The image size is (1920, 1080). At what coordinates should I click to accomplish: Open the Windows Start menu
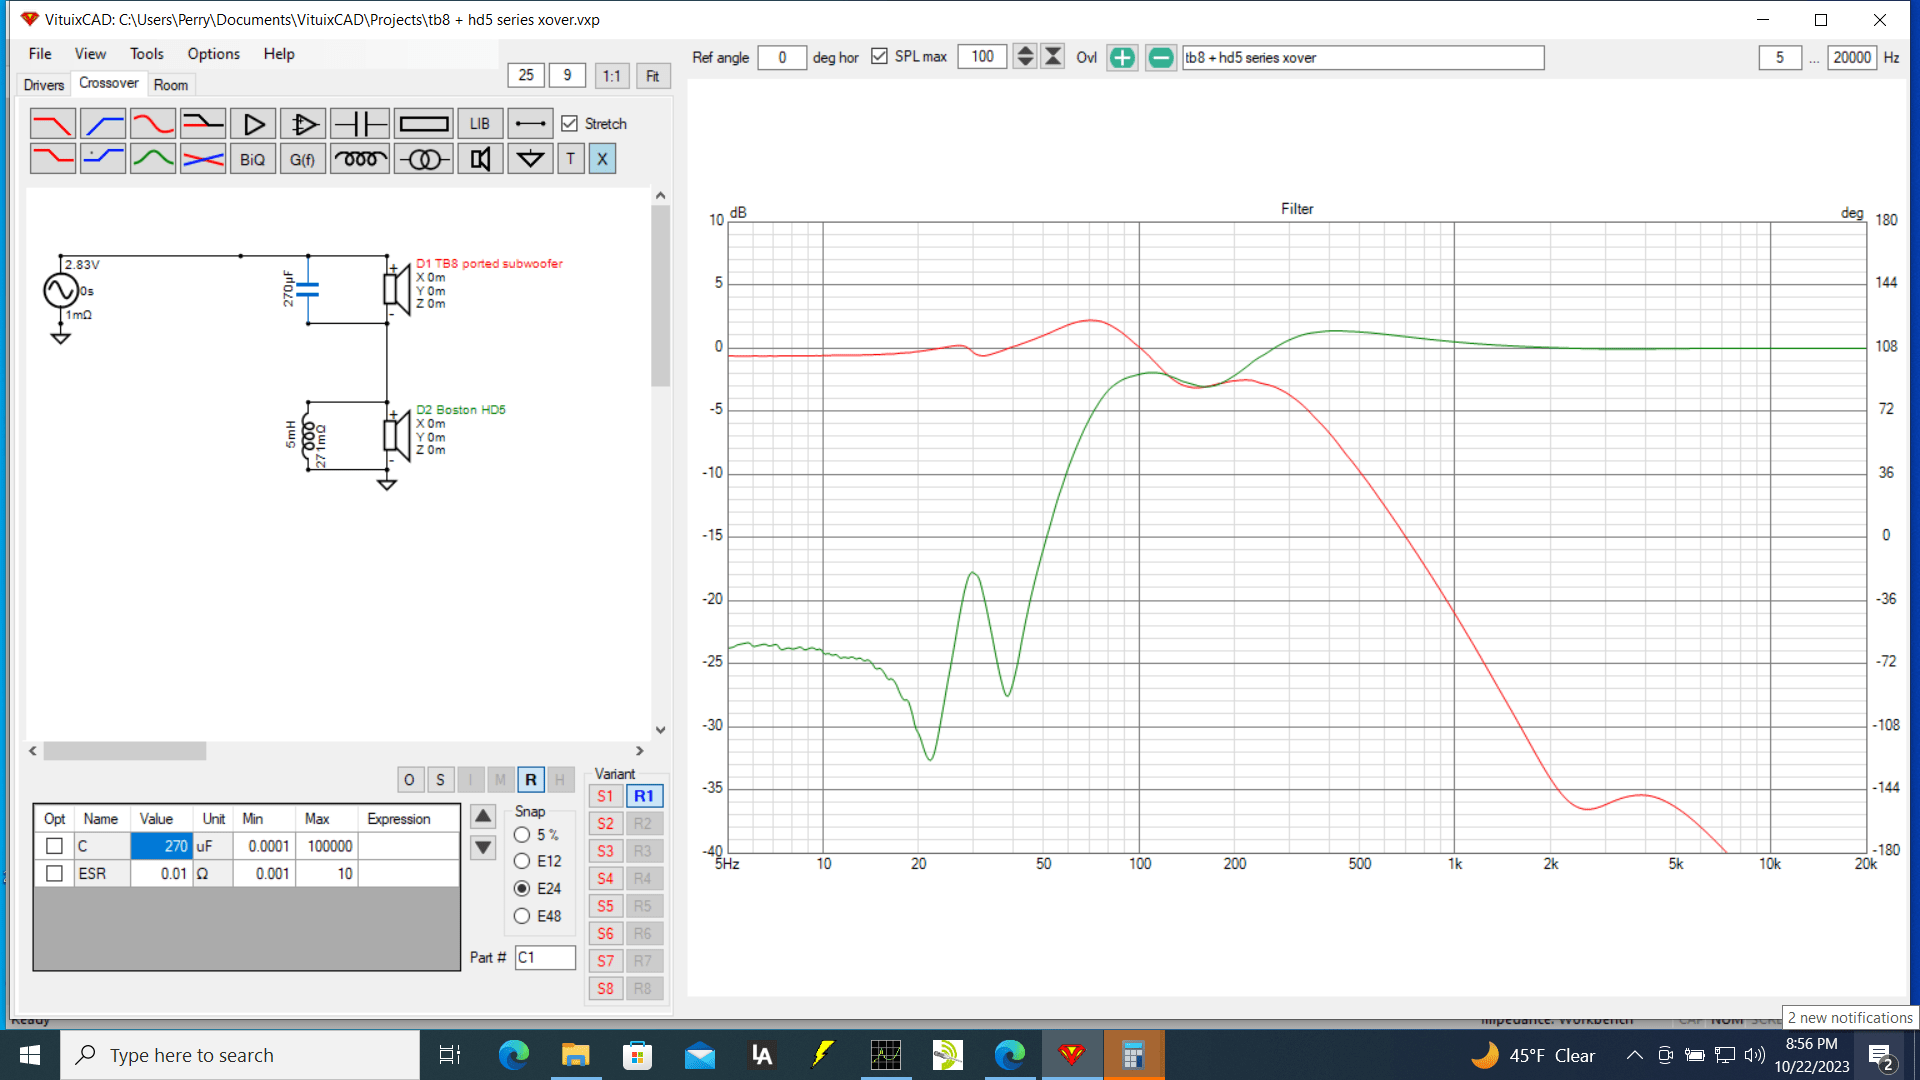coord(30,1055)
